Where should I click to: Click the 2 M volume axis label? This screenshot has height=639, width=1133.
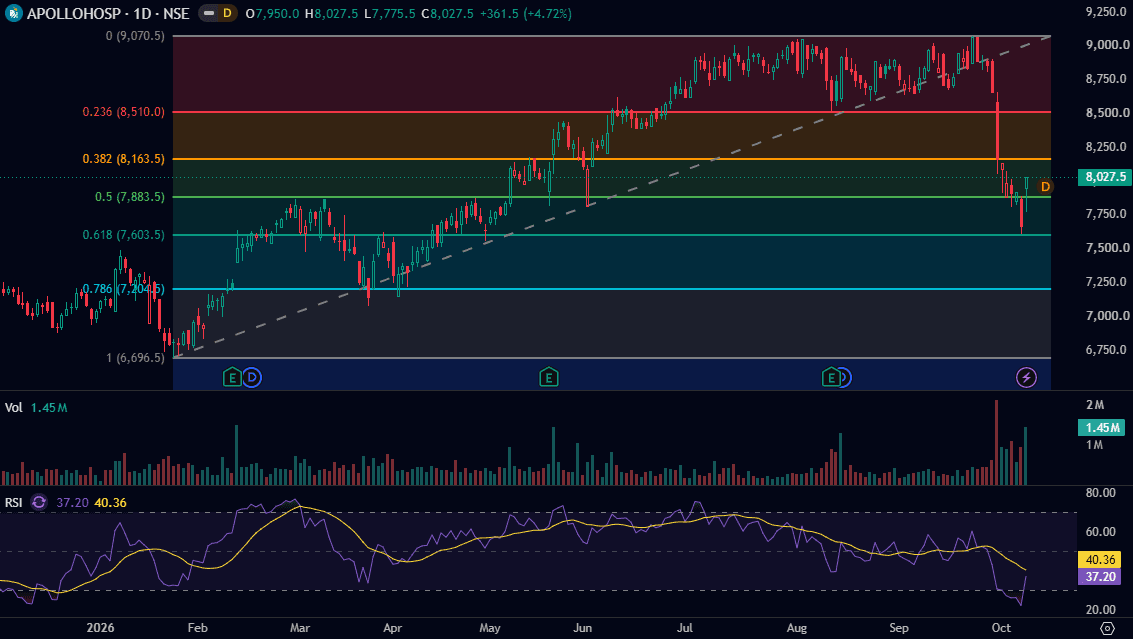(1095, 405)
